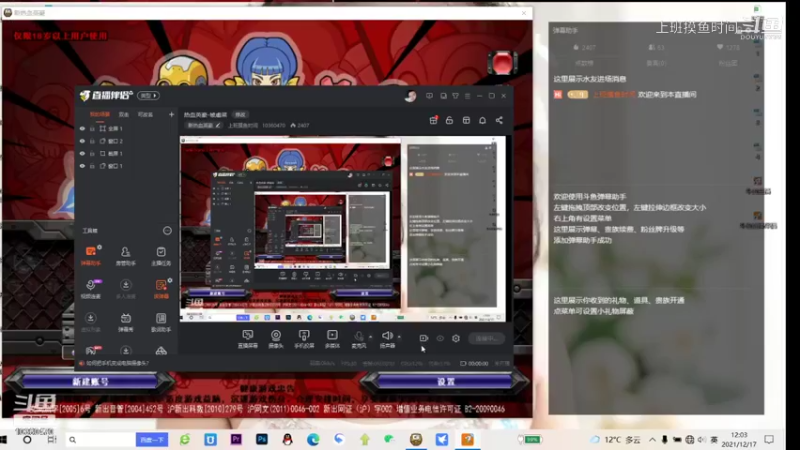
Task: Open the 歌词助手 lyrics assistant tool
Action: 161,322
